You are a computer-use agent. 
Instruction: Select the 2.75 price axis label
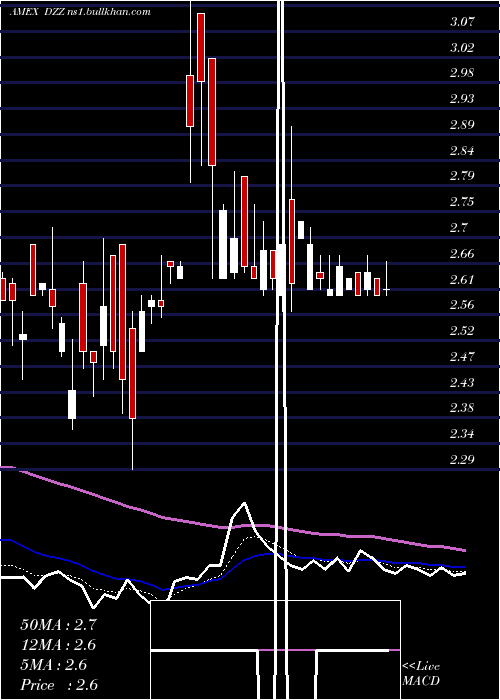coord(462,202)
